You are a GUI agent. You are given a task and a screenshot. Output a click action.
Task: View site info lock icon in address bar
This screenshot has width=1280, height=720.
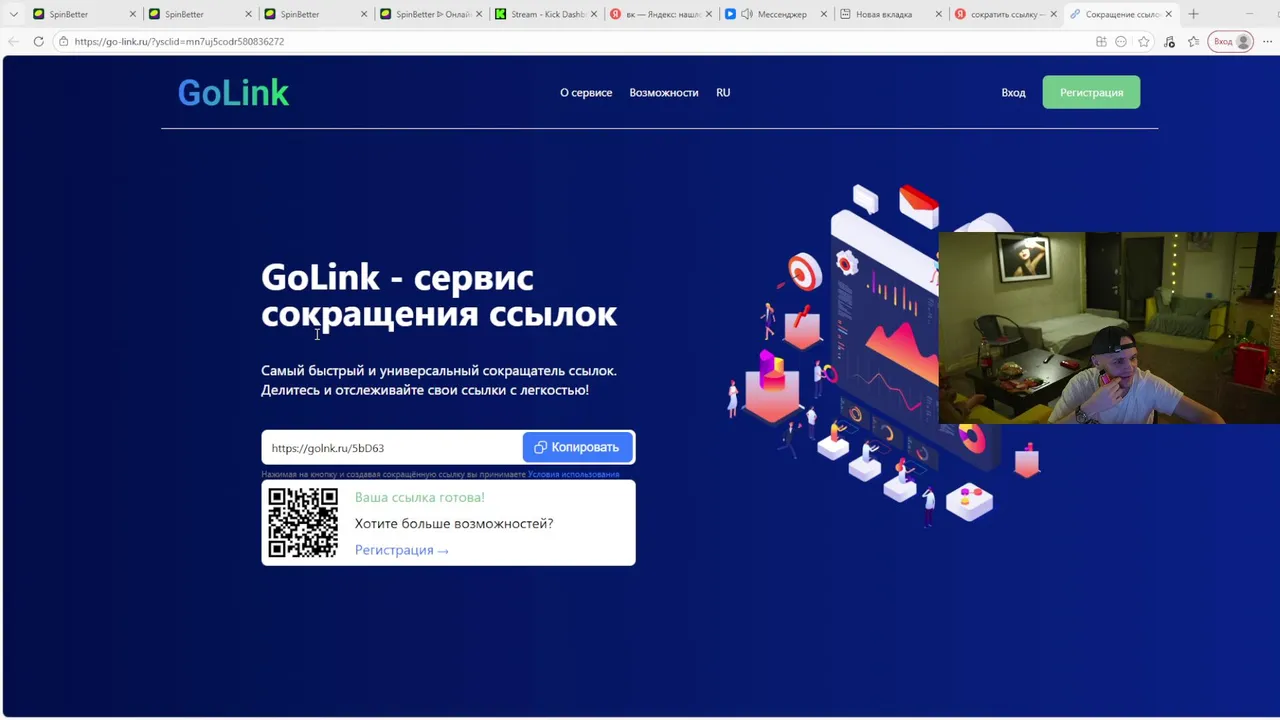(x=63, y=41)
